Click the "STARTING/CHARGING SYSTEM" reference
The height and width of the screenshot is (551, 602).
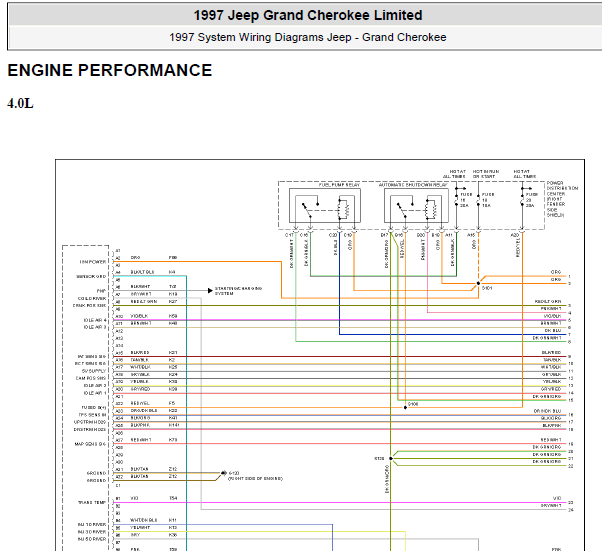click(x=238, y=291)
